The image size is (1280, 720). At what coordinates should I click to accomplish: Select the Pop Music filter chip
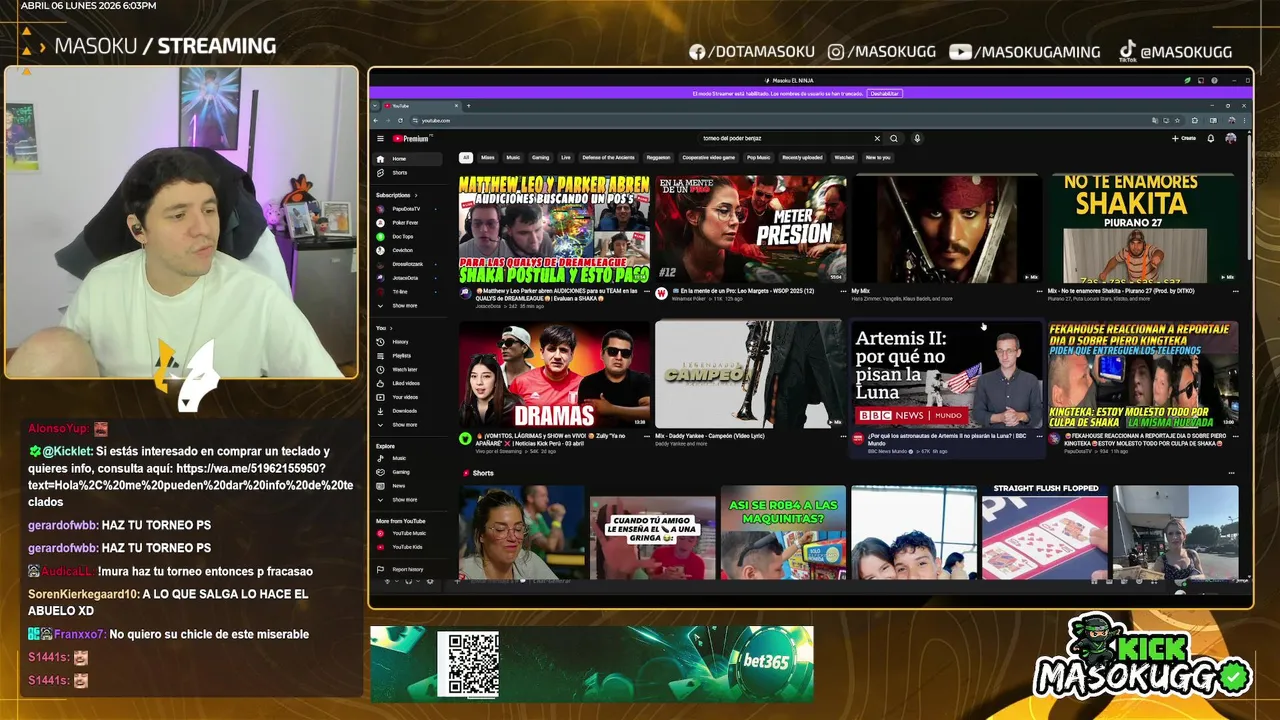coord(758,157)
